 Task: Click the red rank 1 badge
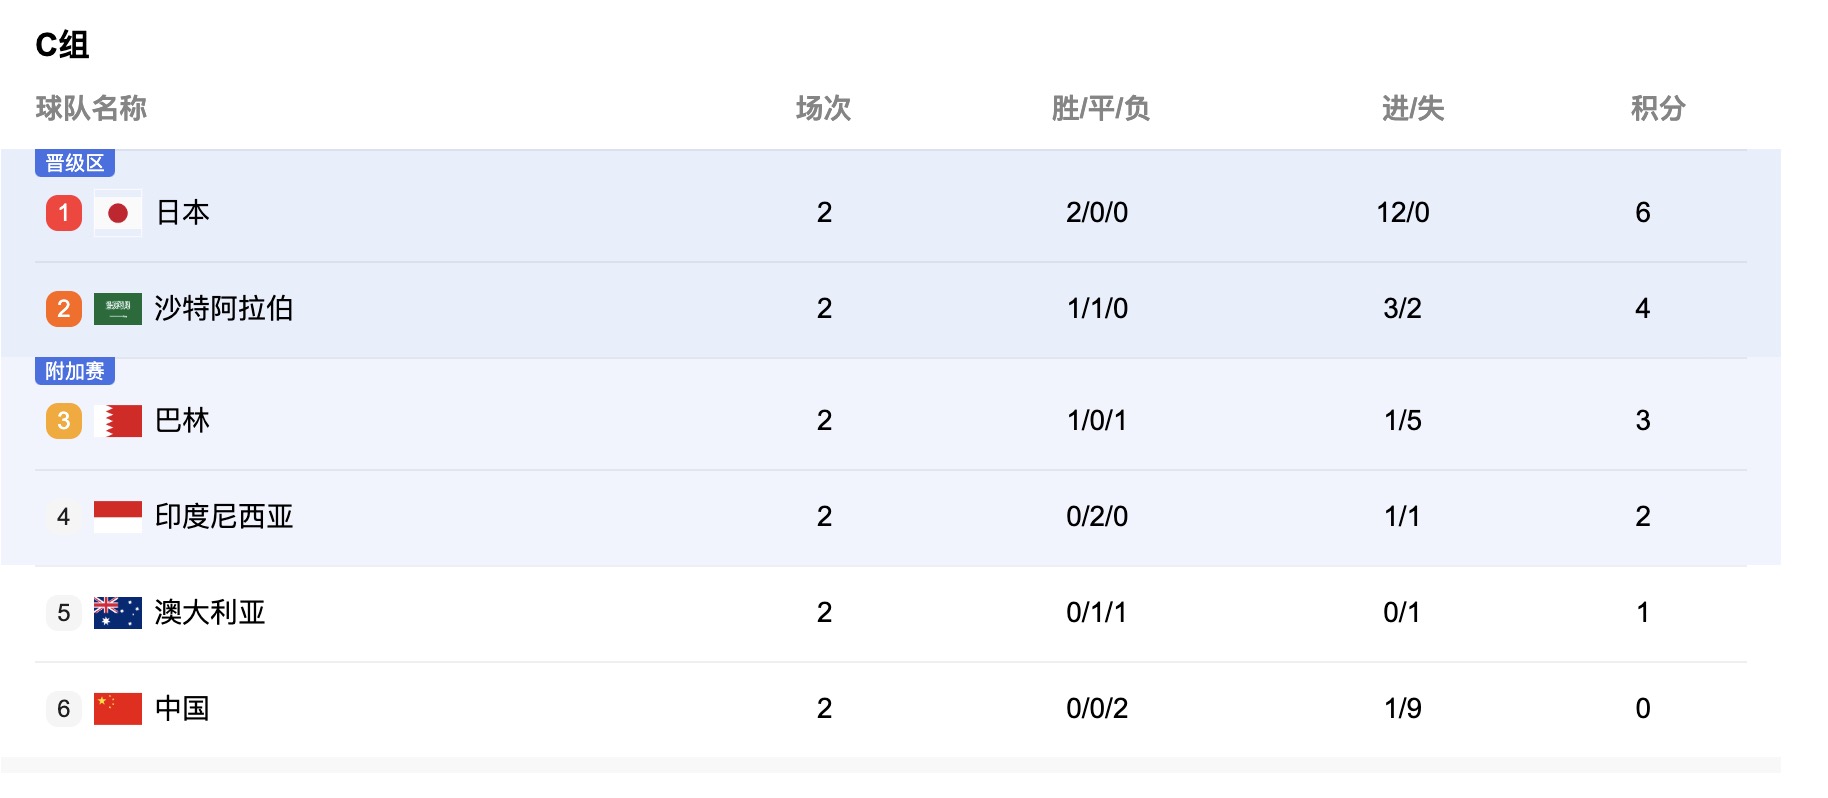[64, 213]
